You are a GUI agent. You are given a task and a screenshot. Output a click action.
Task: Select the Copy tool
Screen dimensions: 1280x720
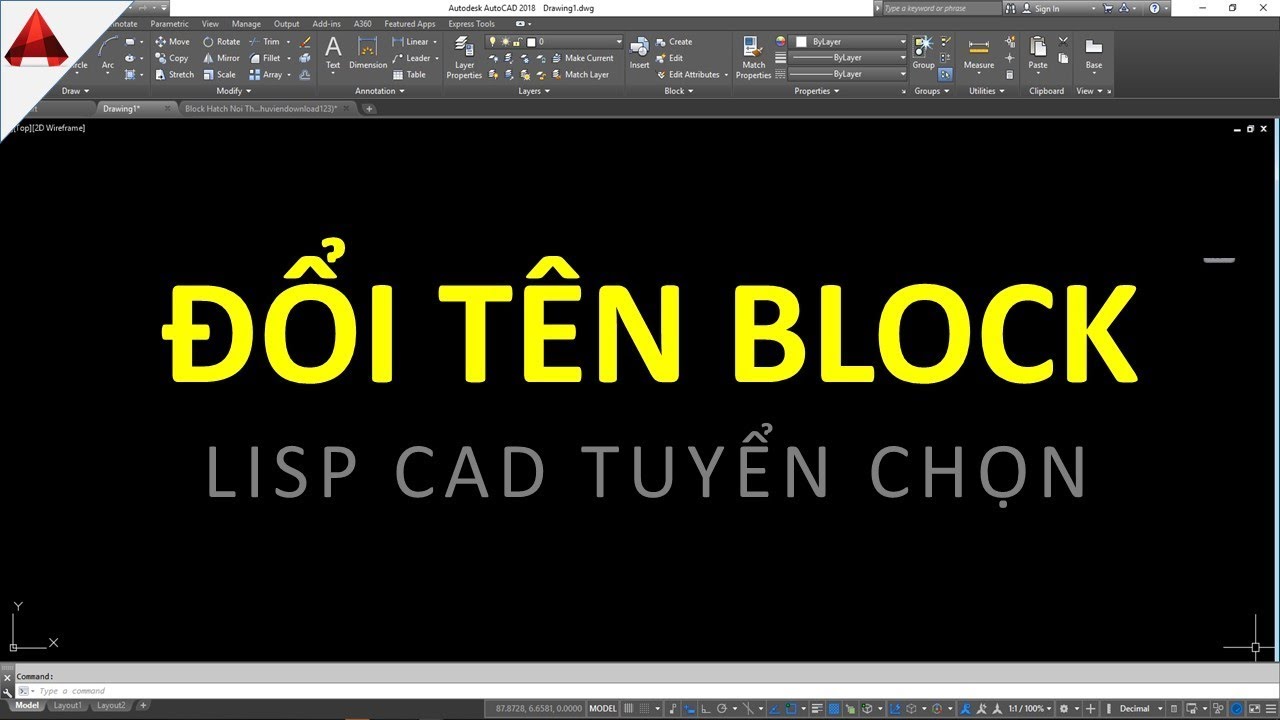172,58
